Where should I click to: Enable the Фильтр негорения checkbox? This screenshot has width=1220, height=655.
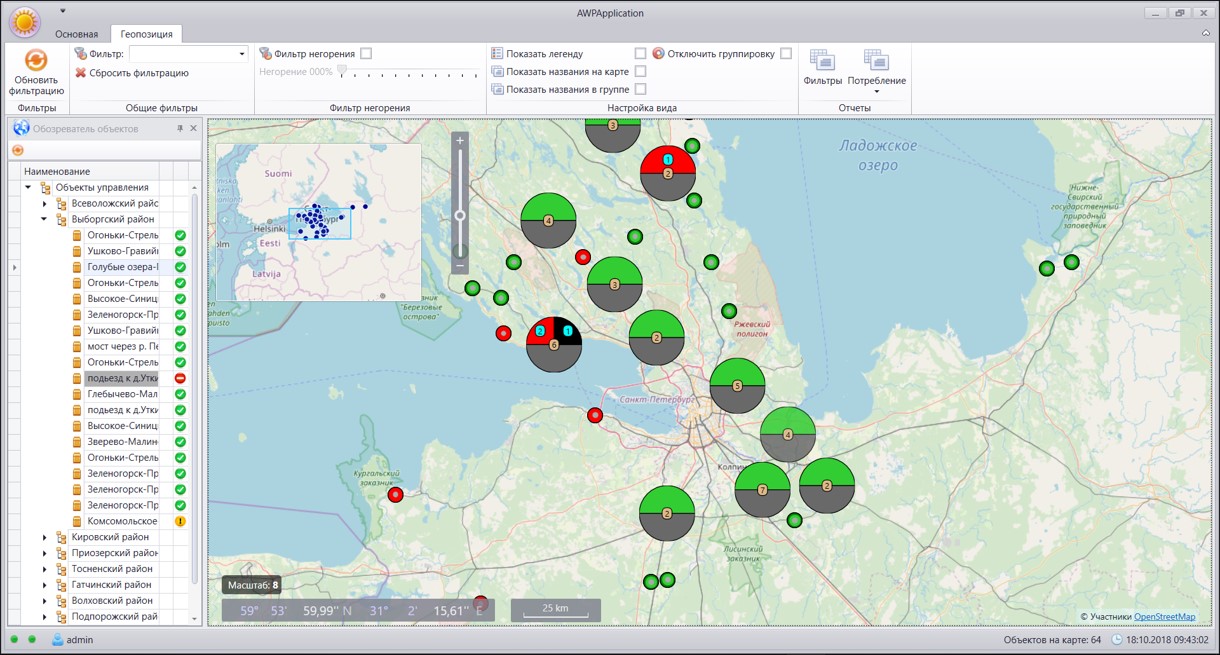click(366, 53)
